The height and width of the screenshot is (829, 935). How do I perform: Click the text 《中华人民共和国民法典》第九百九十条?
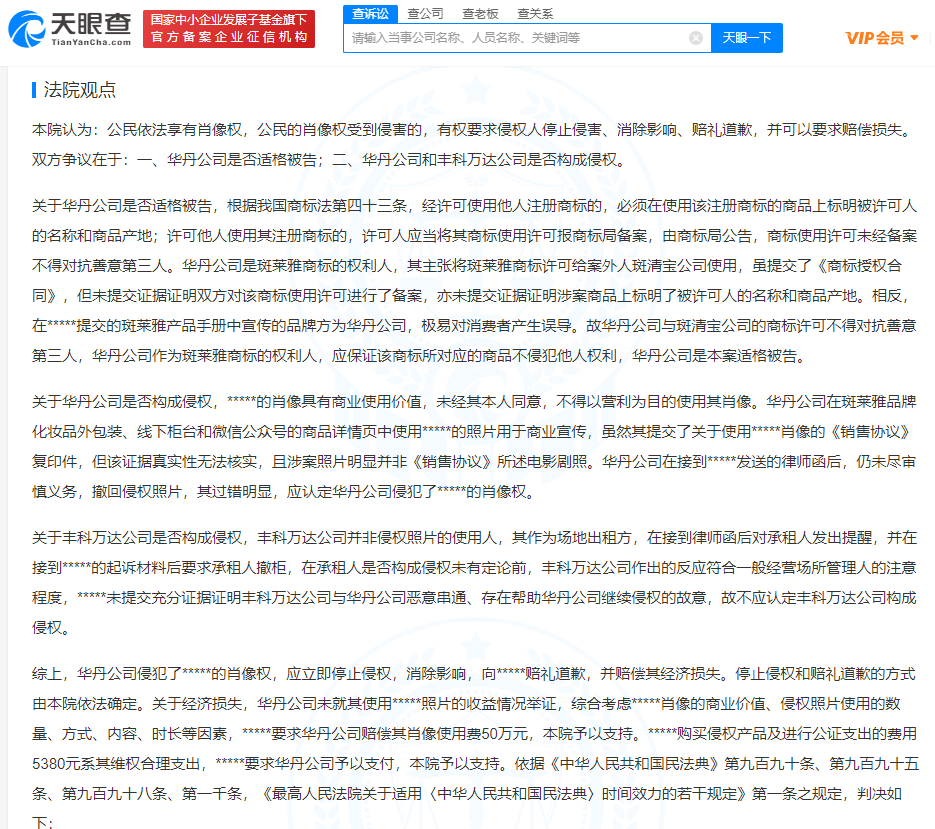680,763
